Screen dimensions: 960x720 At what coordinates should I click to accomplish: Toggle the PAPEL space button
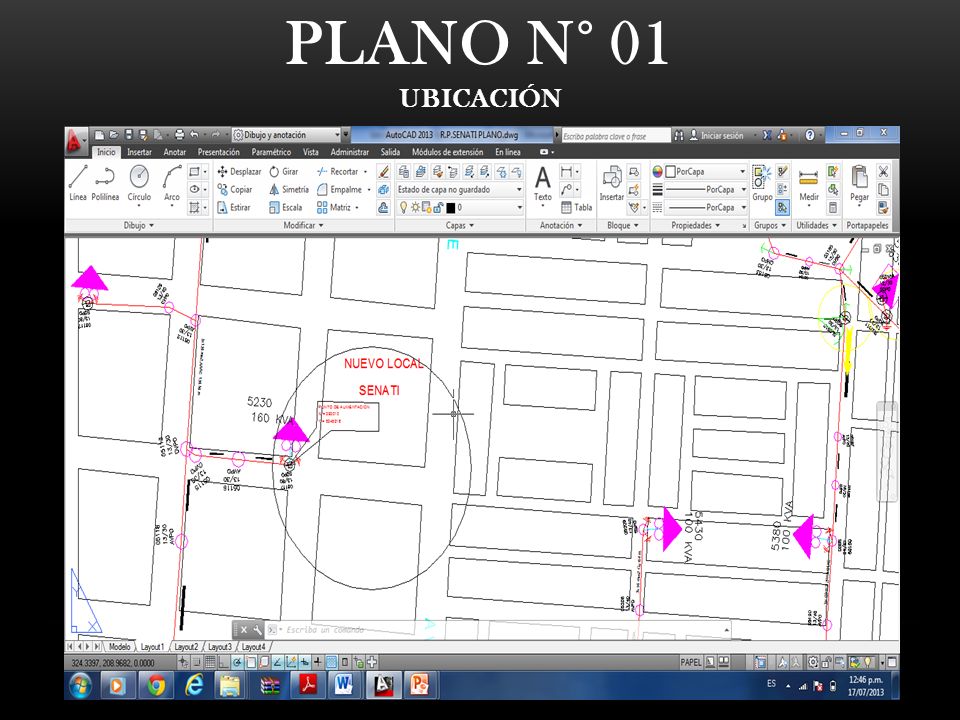(691, 662)
